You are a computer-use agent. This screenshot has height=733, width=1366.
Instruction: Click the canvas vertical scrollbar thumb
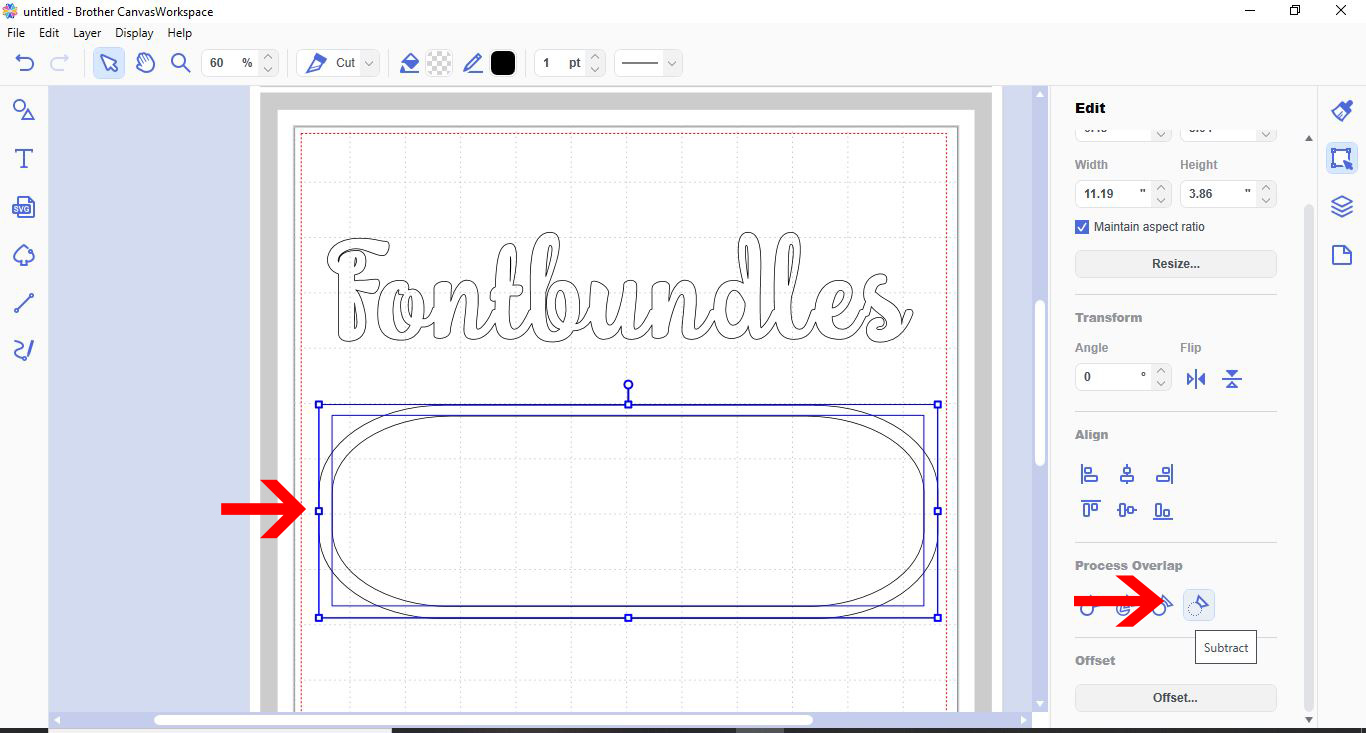1040,382
